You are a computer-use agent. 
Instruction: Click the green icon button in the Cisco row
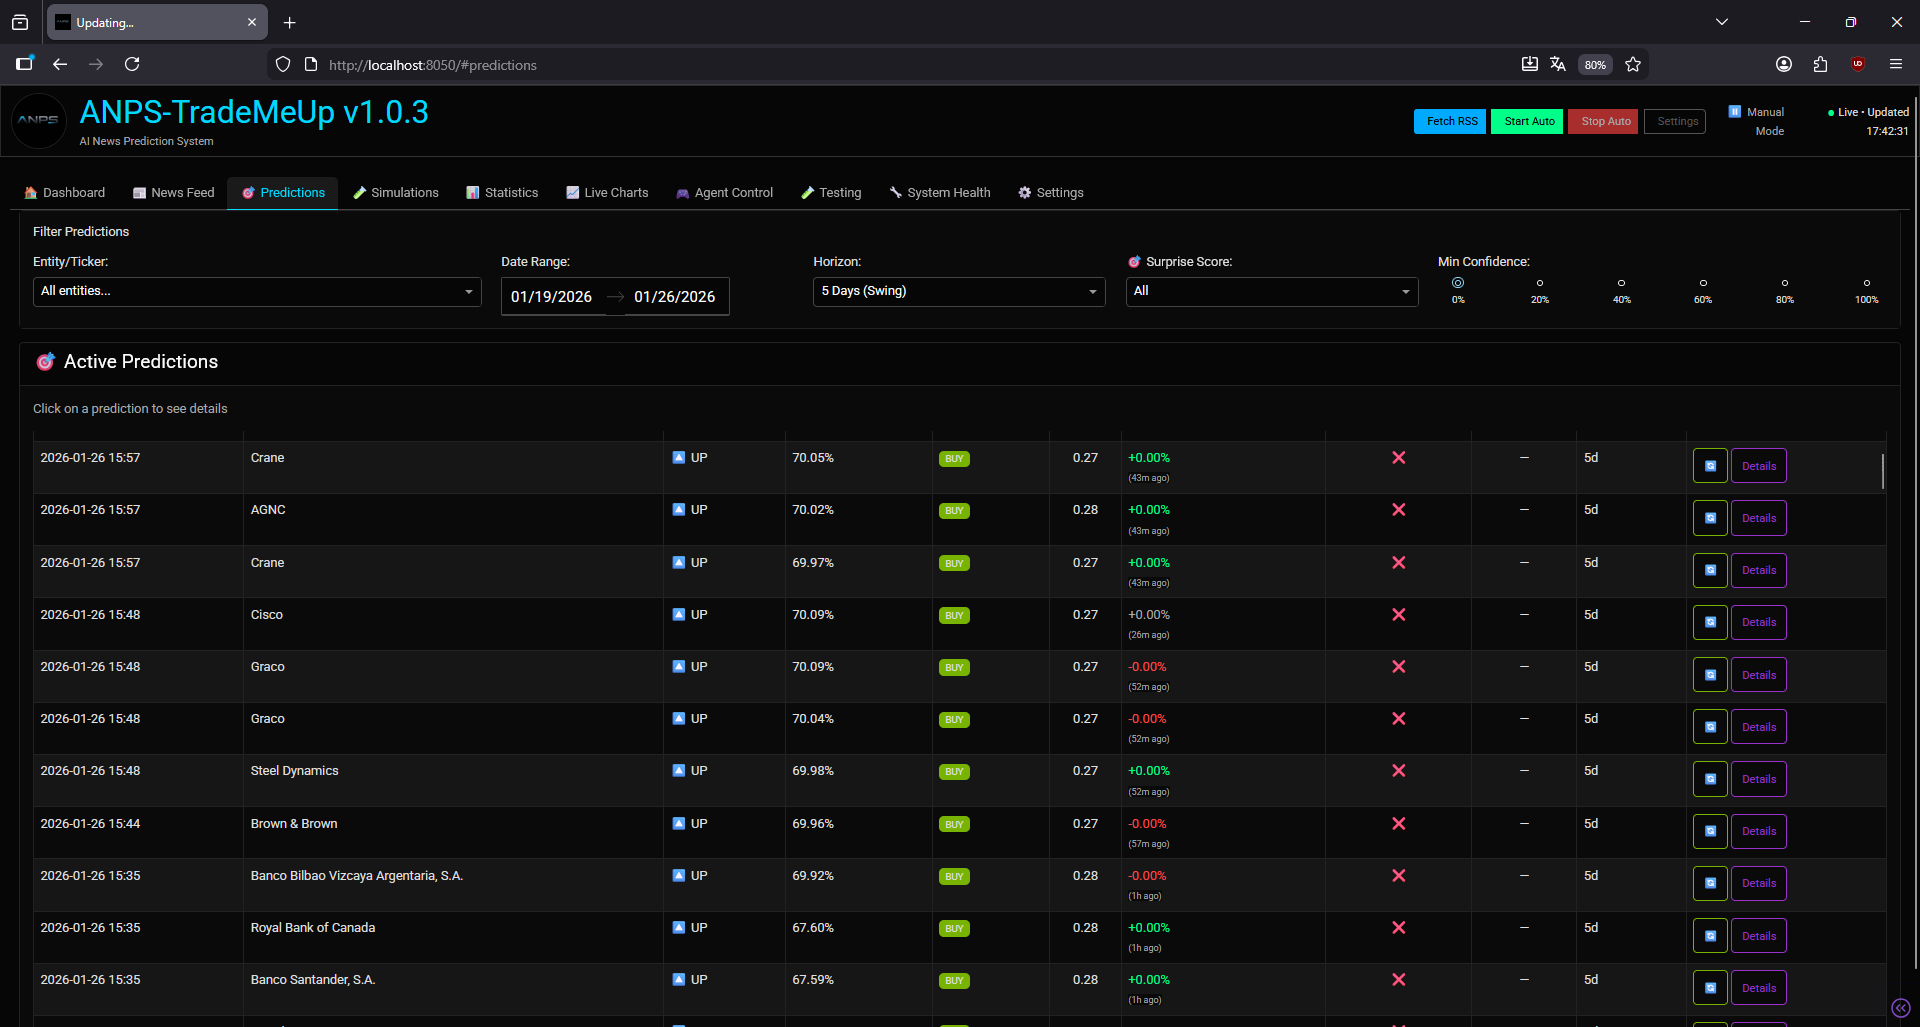click(1710, 622)
